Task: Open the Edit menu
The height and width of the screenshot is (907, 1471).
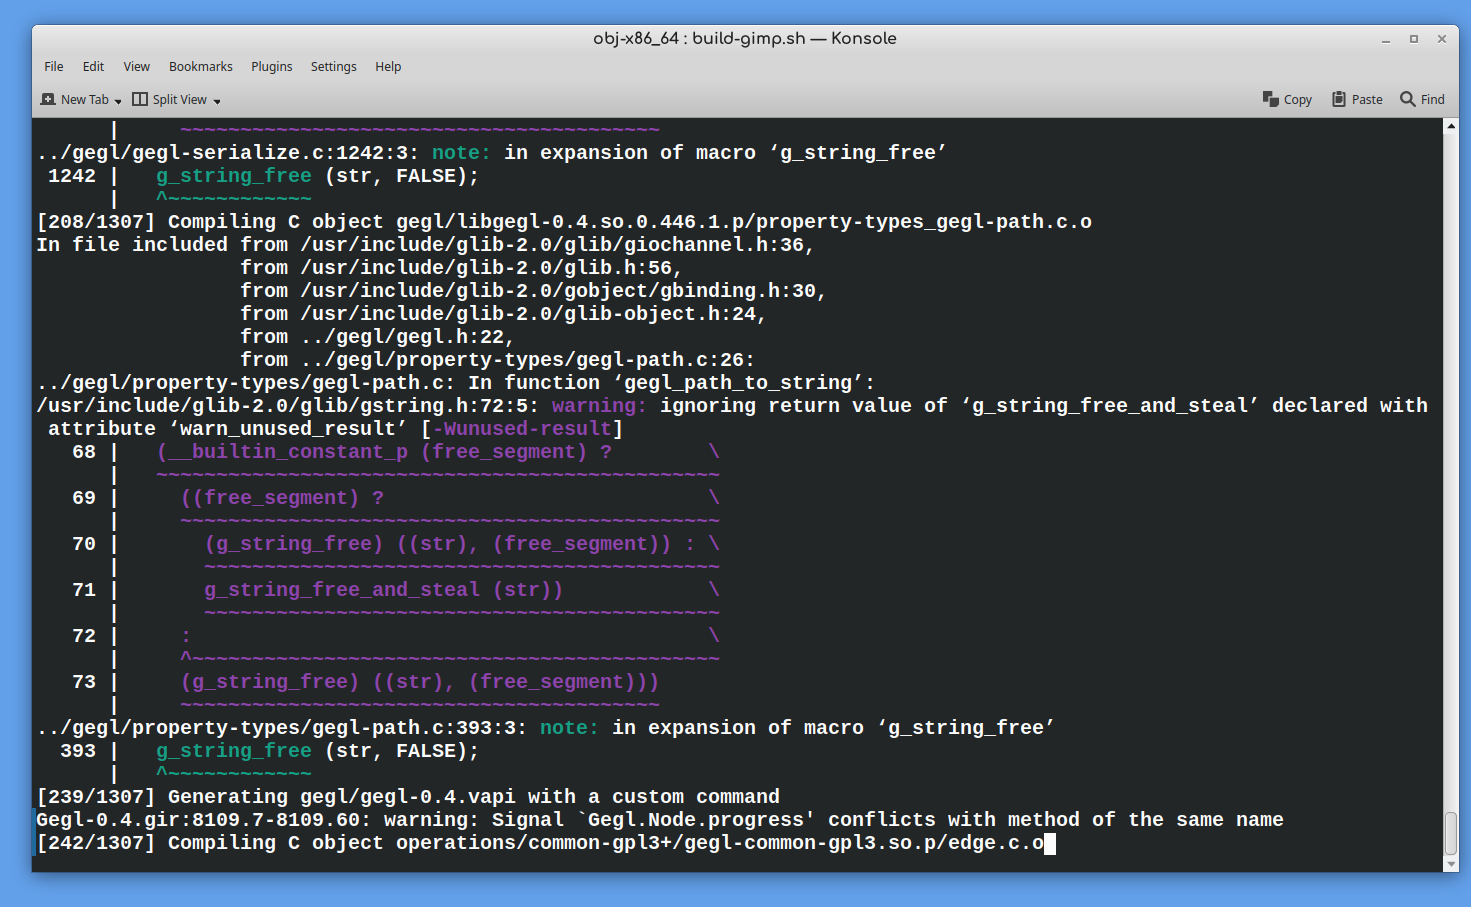Action: coord(93,67)
